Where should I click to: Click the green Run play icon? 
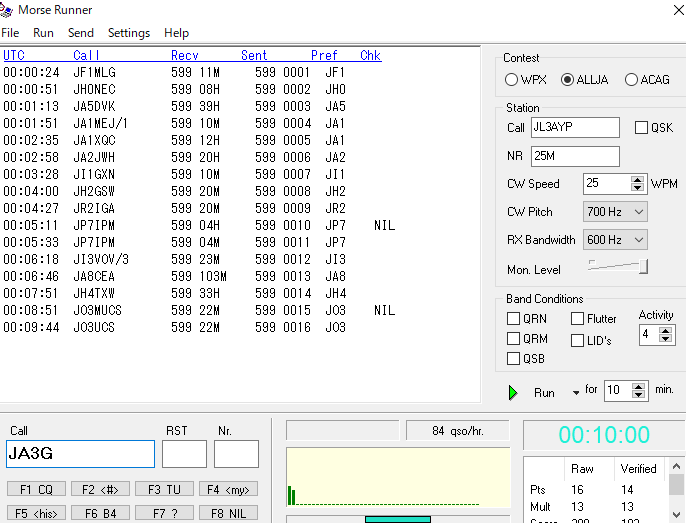click(x=513, y=393)
